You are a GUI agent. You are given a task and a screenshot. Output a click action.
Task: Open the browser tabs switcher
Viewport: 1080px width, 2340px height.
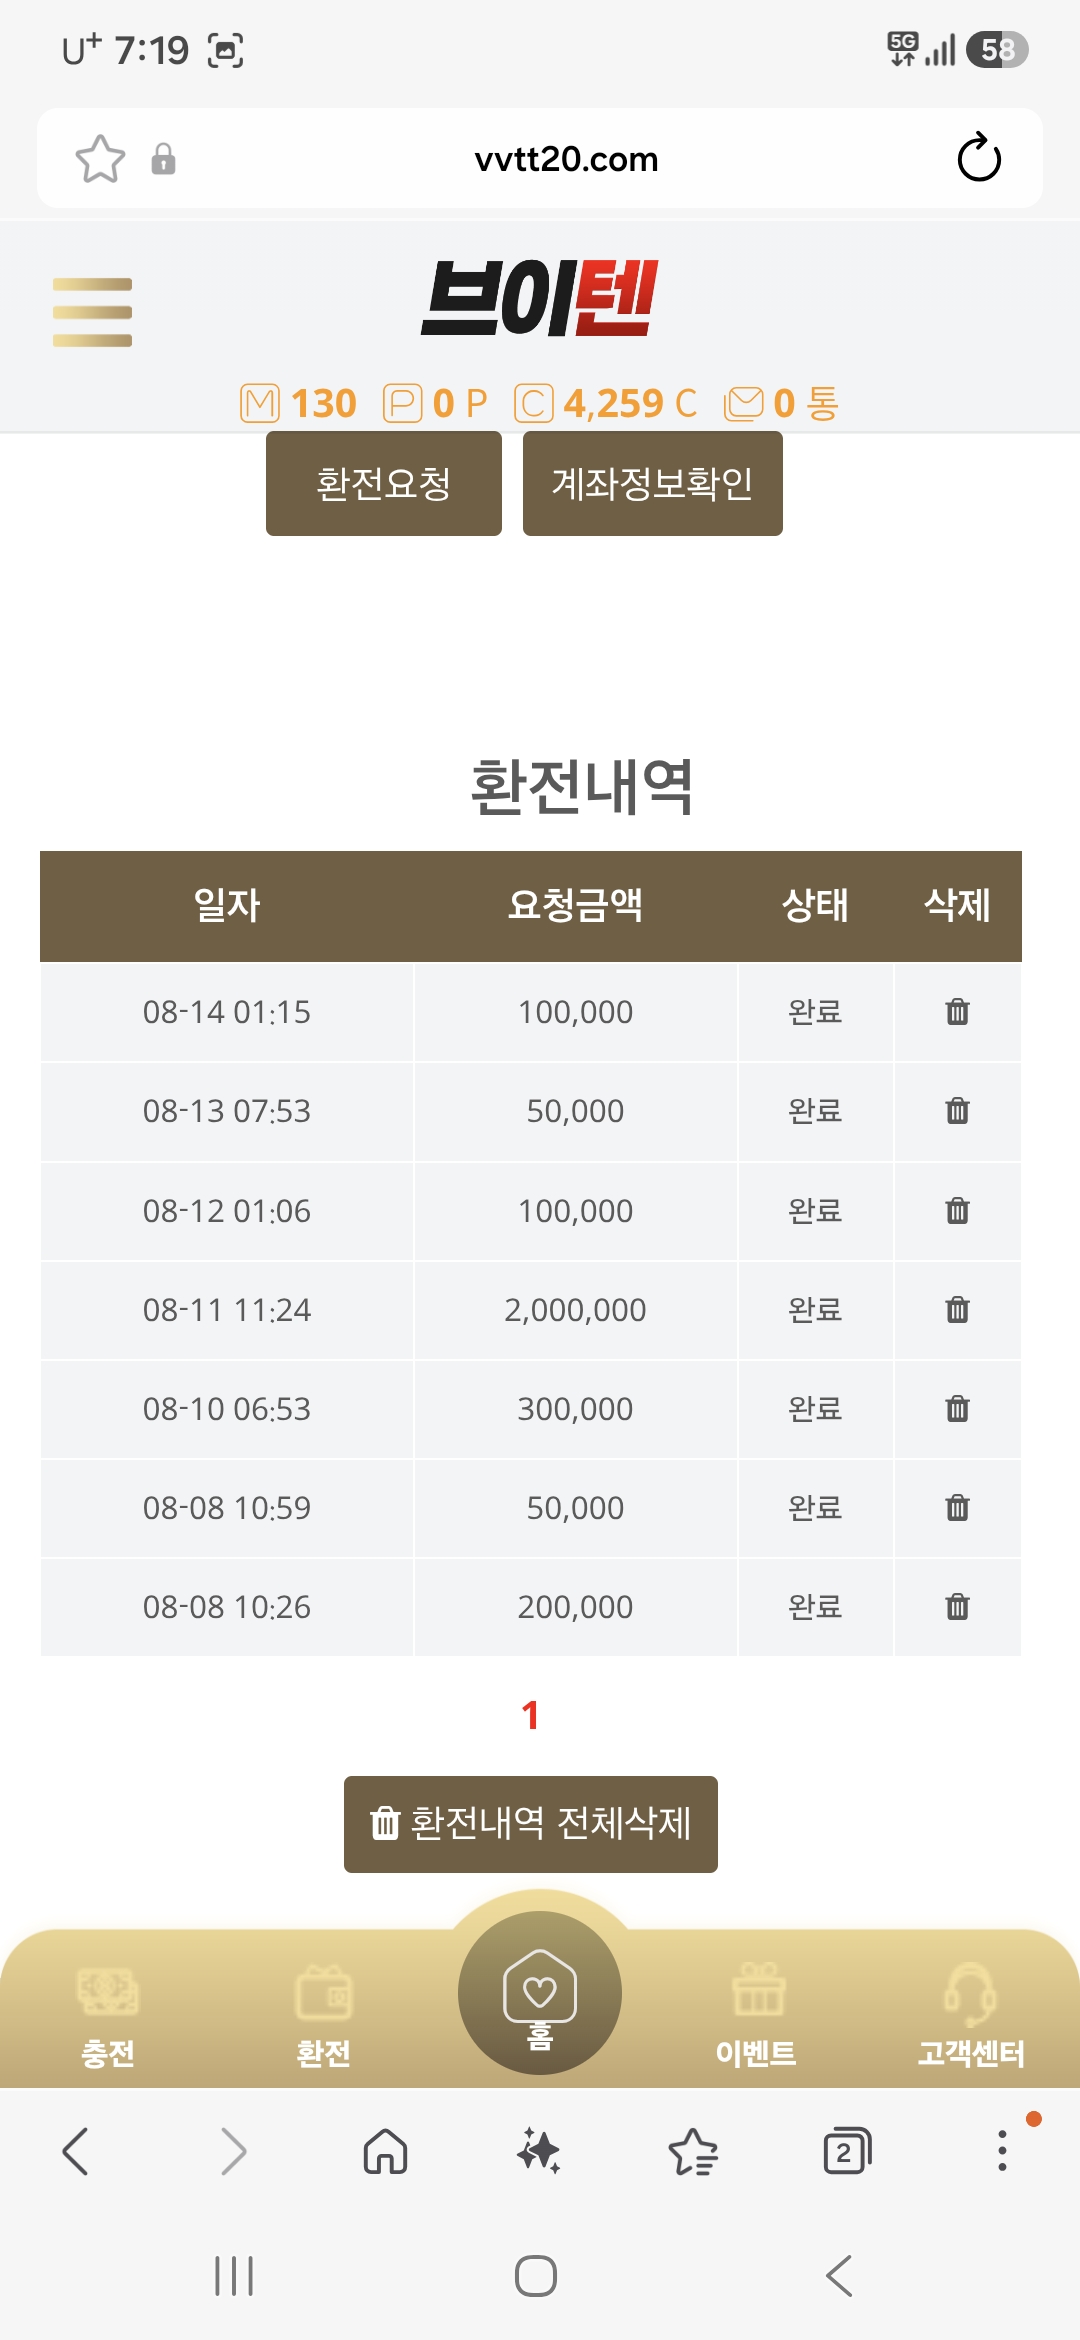pos(847,2150)
